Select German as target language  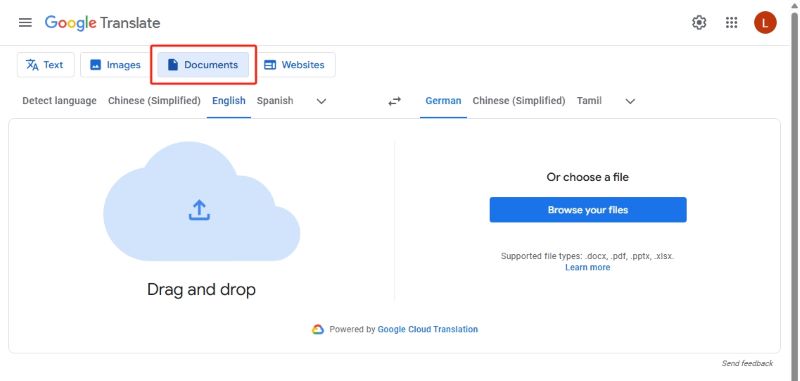coord(443,101)
